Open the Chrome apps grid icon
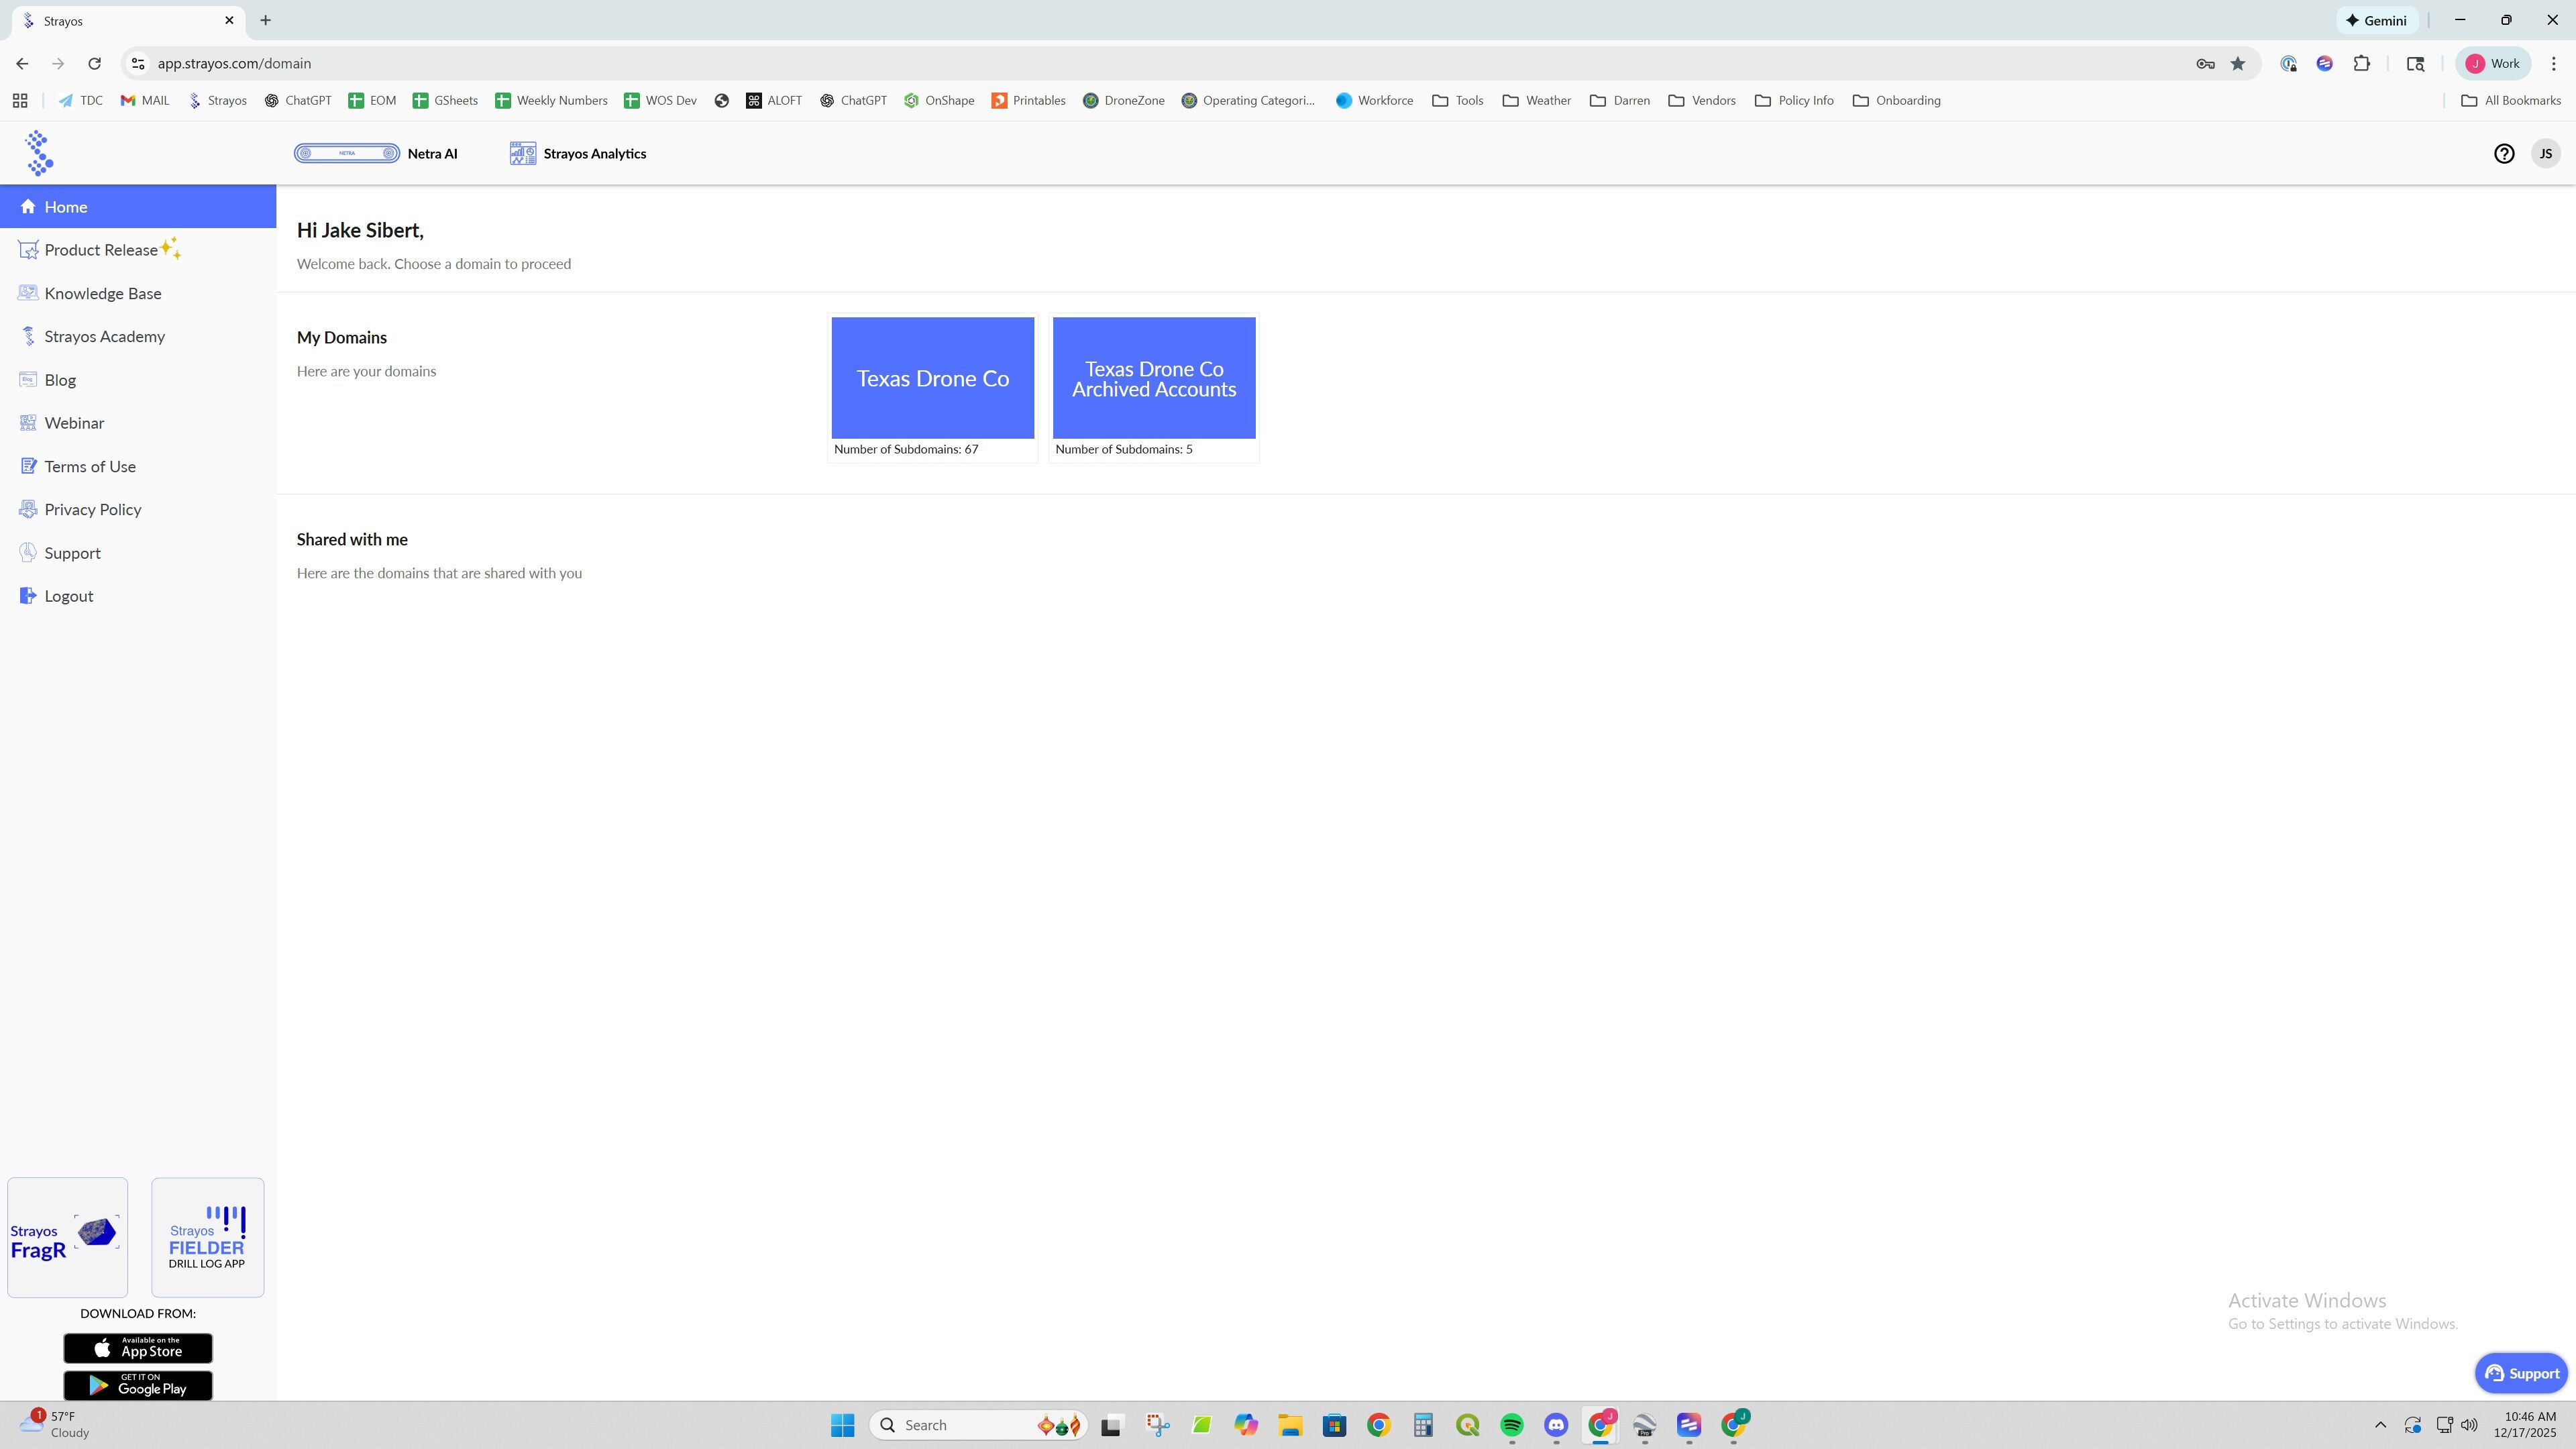2576x1449 pixels. coord(20,100)
